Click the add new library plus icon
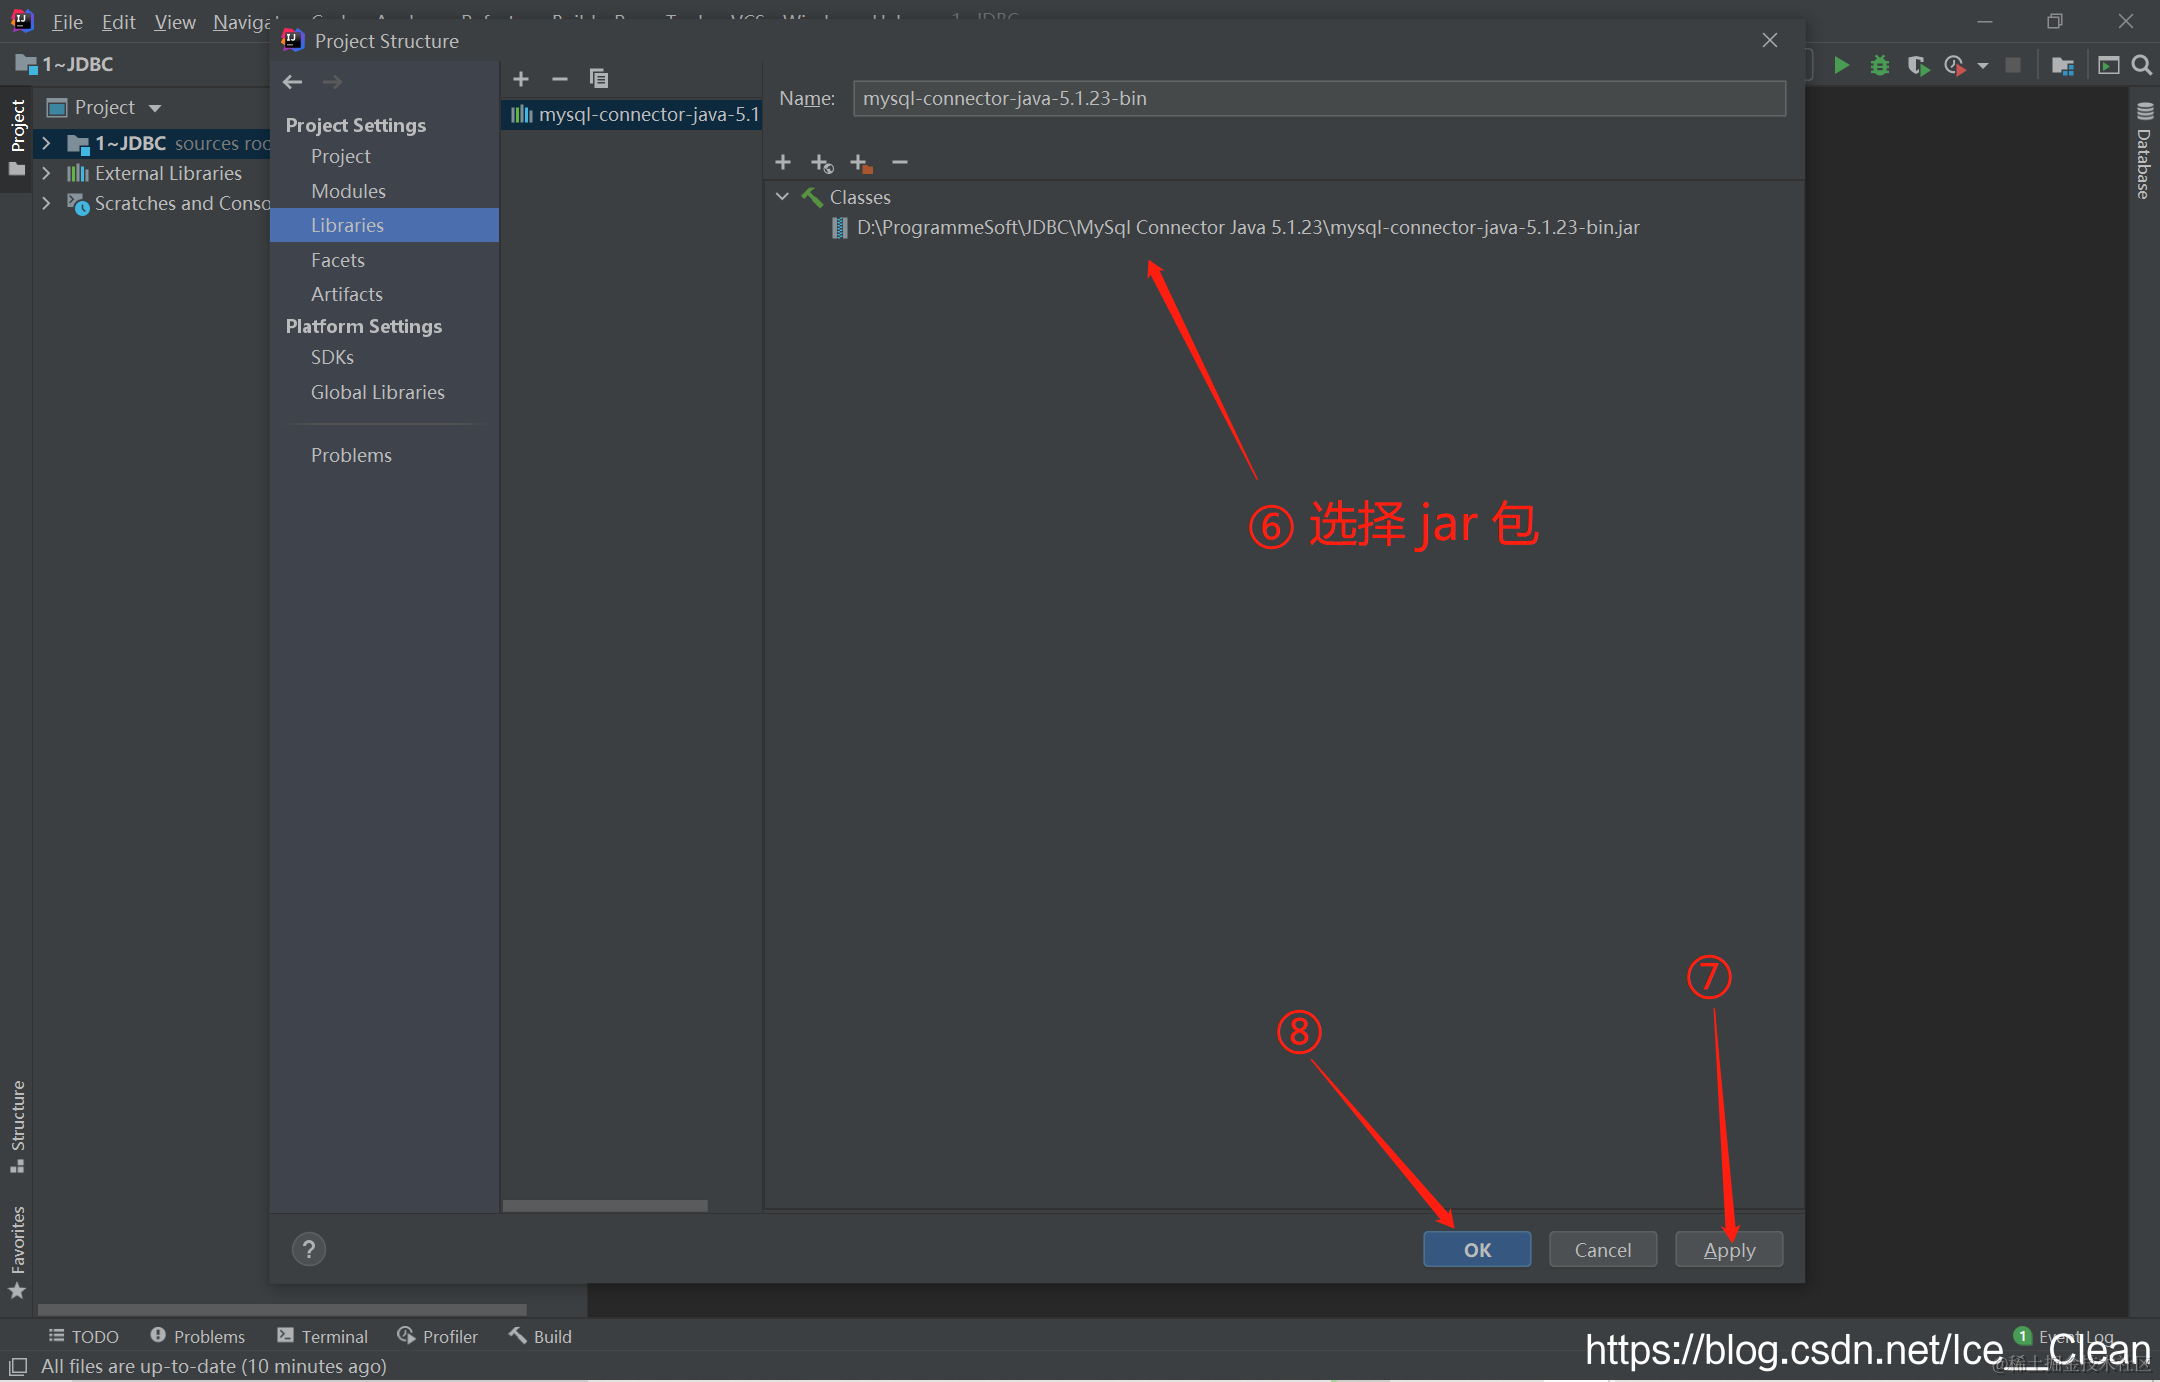The height and width of the screenshot is (1382, 2160). pyautogui.click(x=521, y=79)
